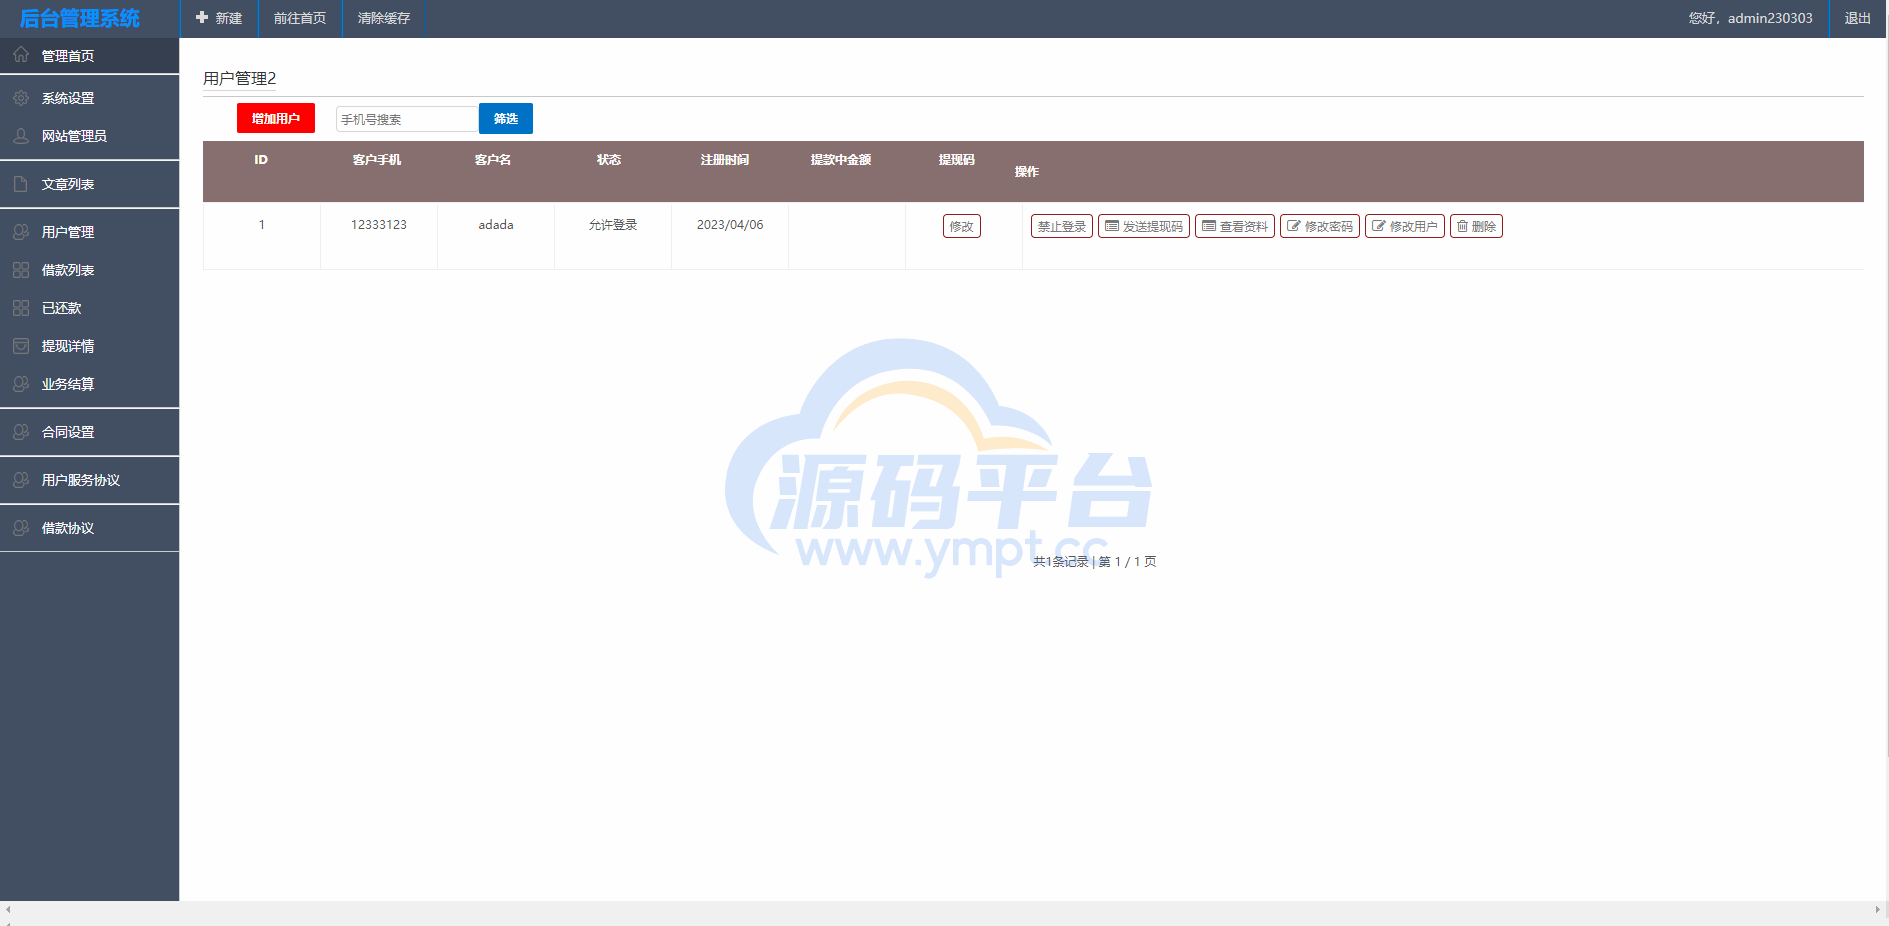The height and width of the screenshot is (926, 1889).
Task: Click 禁止登录 button for user adada
Action: (x=1062, y=226)
